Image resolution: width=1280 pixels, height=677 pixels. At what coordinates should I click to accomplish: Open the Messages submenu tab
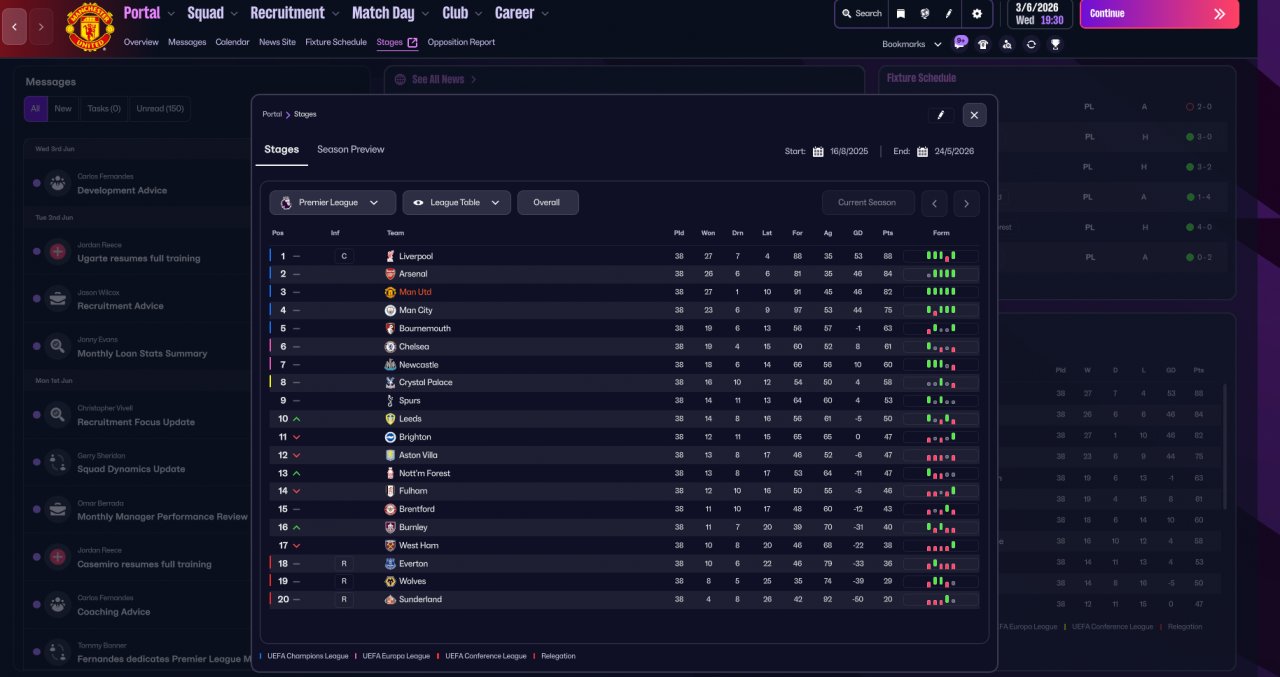(187, 42)
